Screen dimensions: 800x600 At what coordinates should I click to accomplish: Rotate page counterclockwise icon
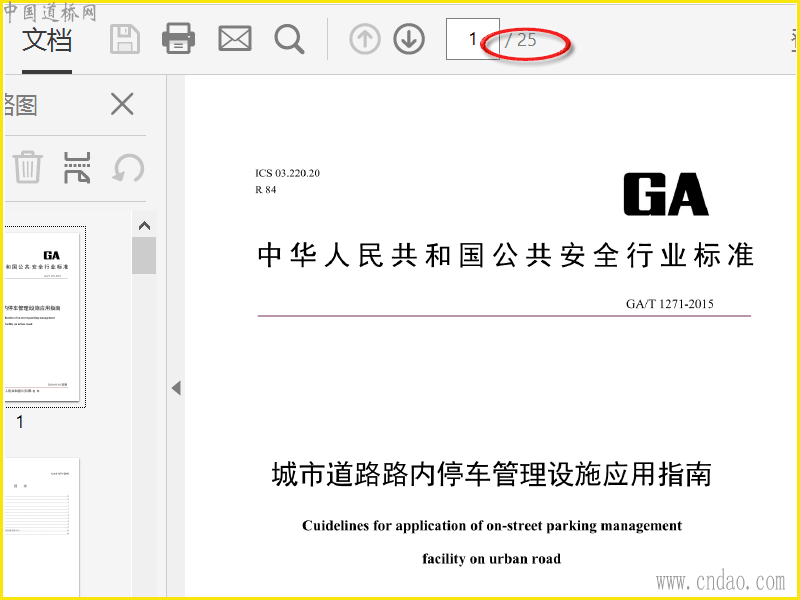click(x=128, y=168)
